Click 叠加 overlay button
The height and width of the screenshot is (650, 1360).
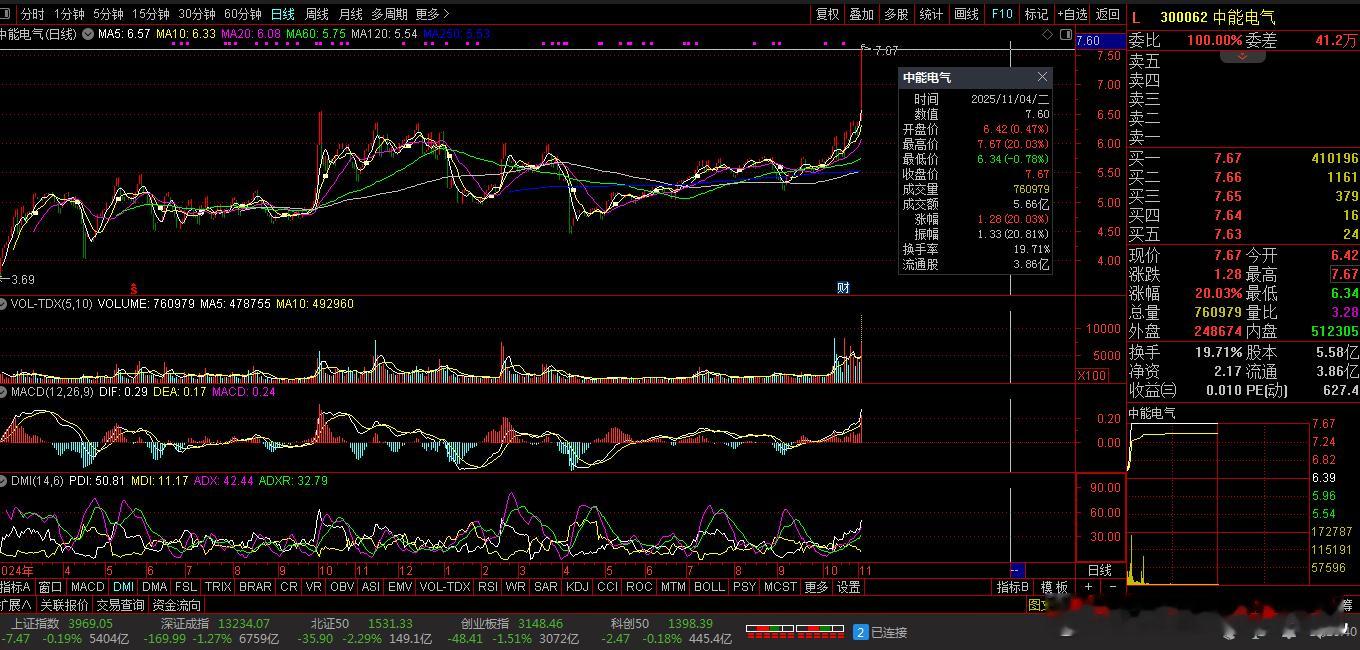(861, 14)
